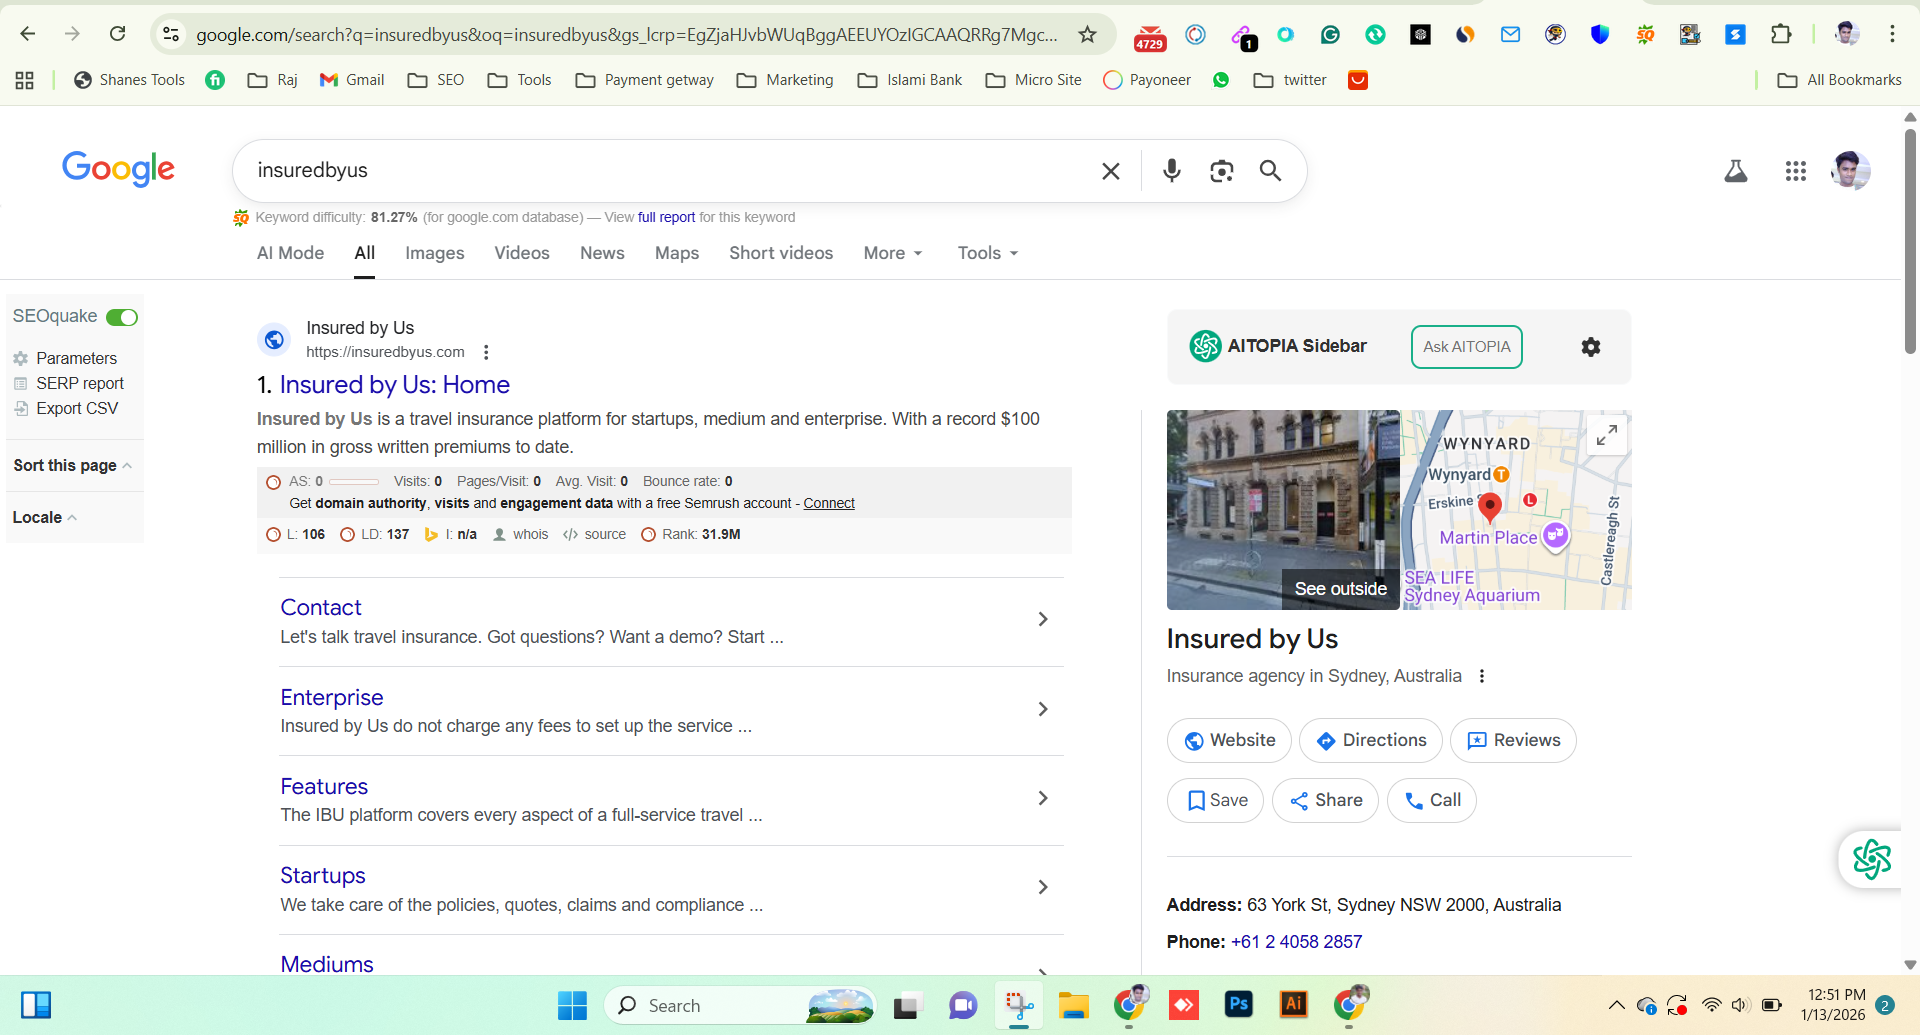Click the Chrome address bar URL

(x=627, y=35)
